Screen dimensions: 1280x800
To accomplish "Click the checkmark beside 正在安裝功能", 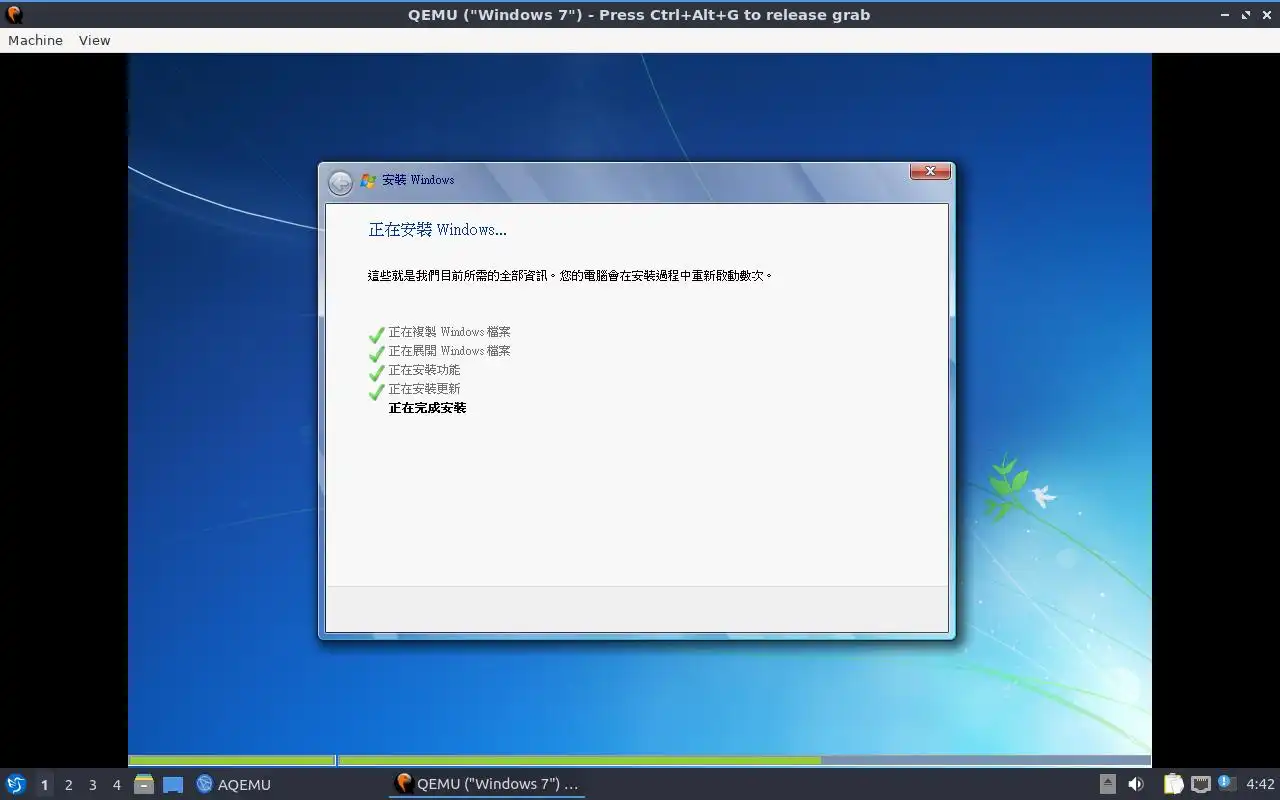I will tap(376, 373).
